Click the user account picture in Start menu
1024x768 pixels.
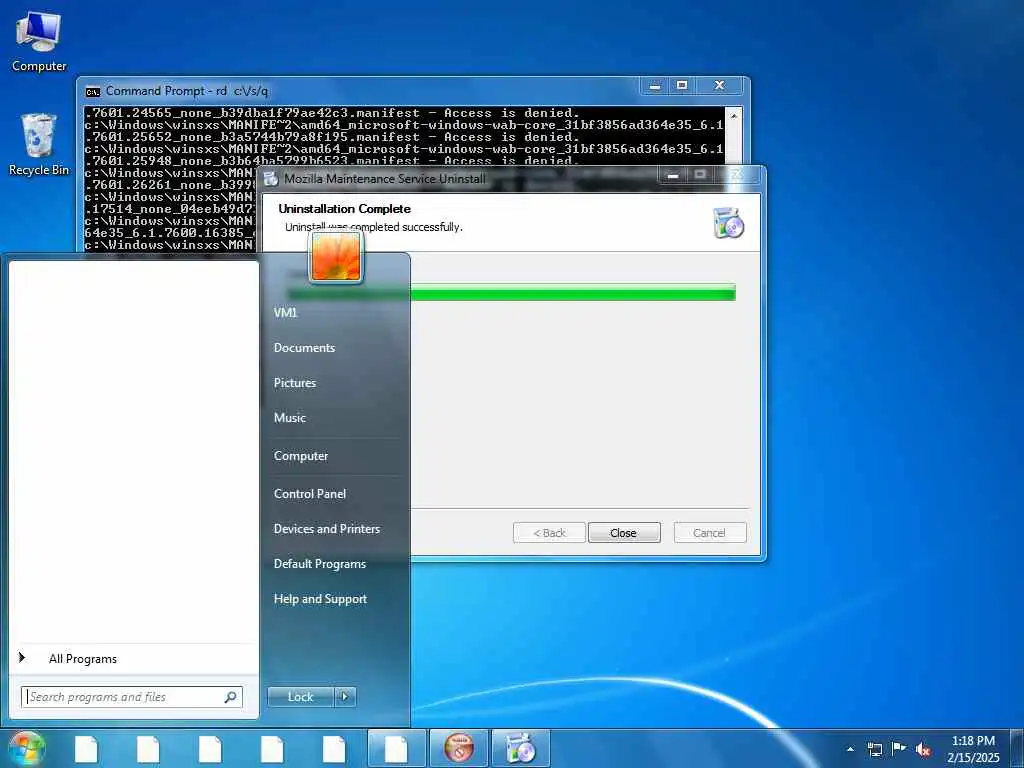click(x=336, y=257)
